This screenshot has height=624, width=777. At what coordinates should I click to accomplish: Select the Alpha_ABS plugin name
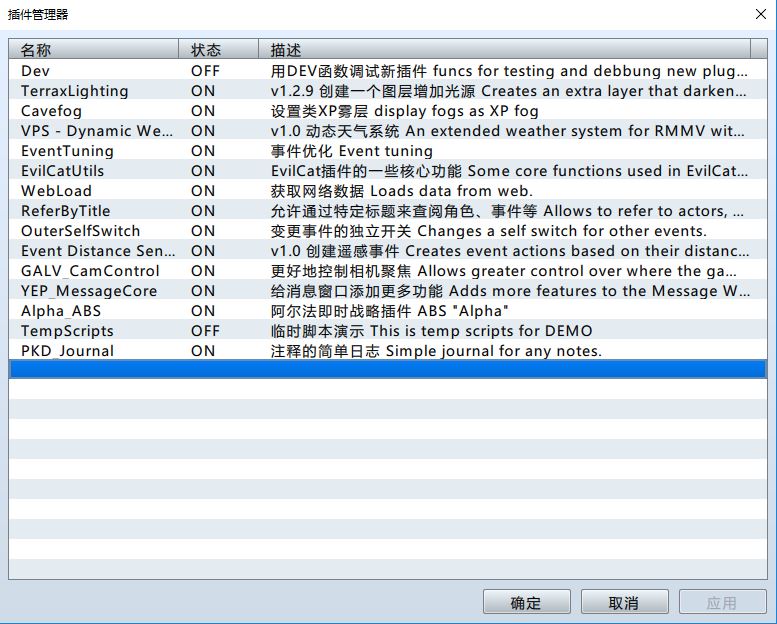tap(61, 311)
